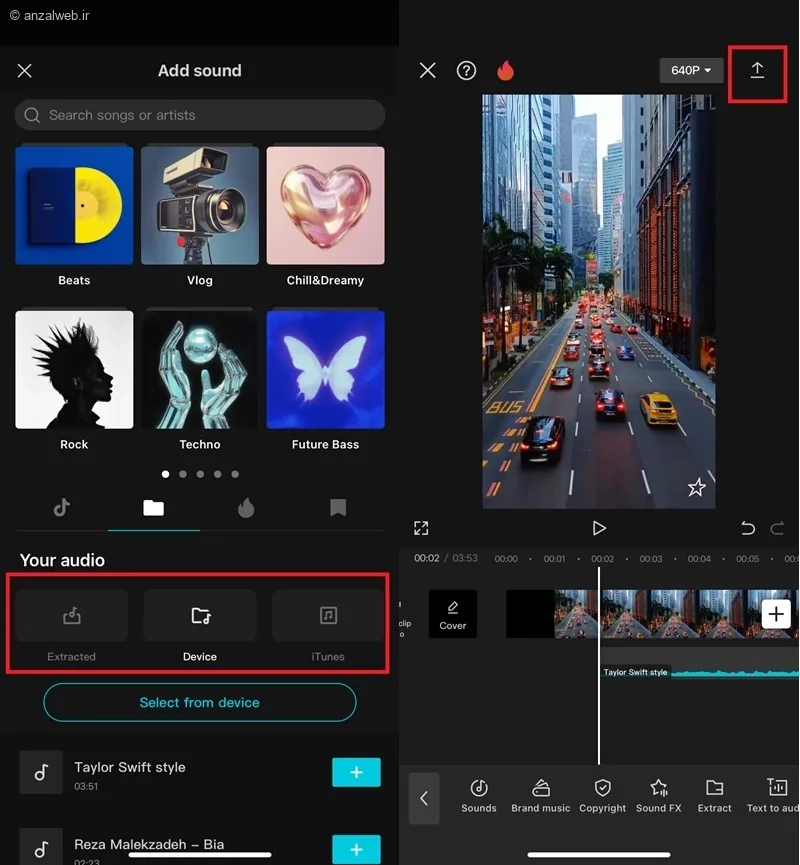The height and width of the screenshot is (865, 800).
Task: Add clip with plus button on timeline
Action: (x=776, y=613)
